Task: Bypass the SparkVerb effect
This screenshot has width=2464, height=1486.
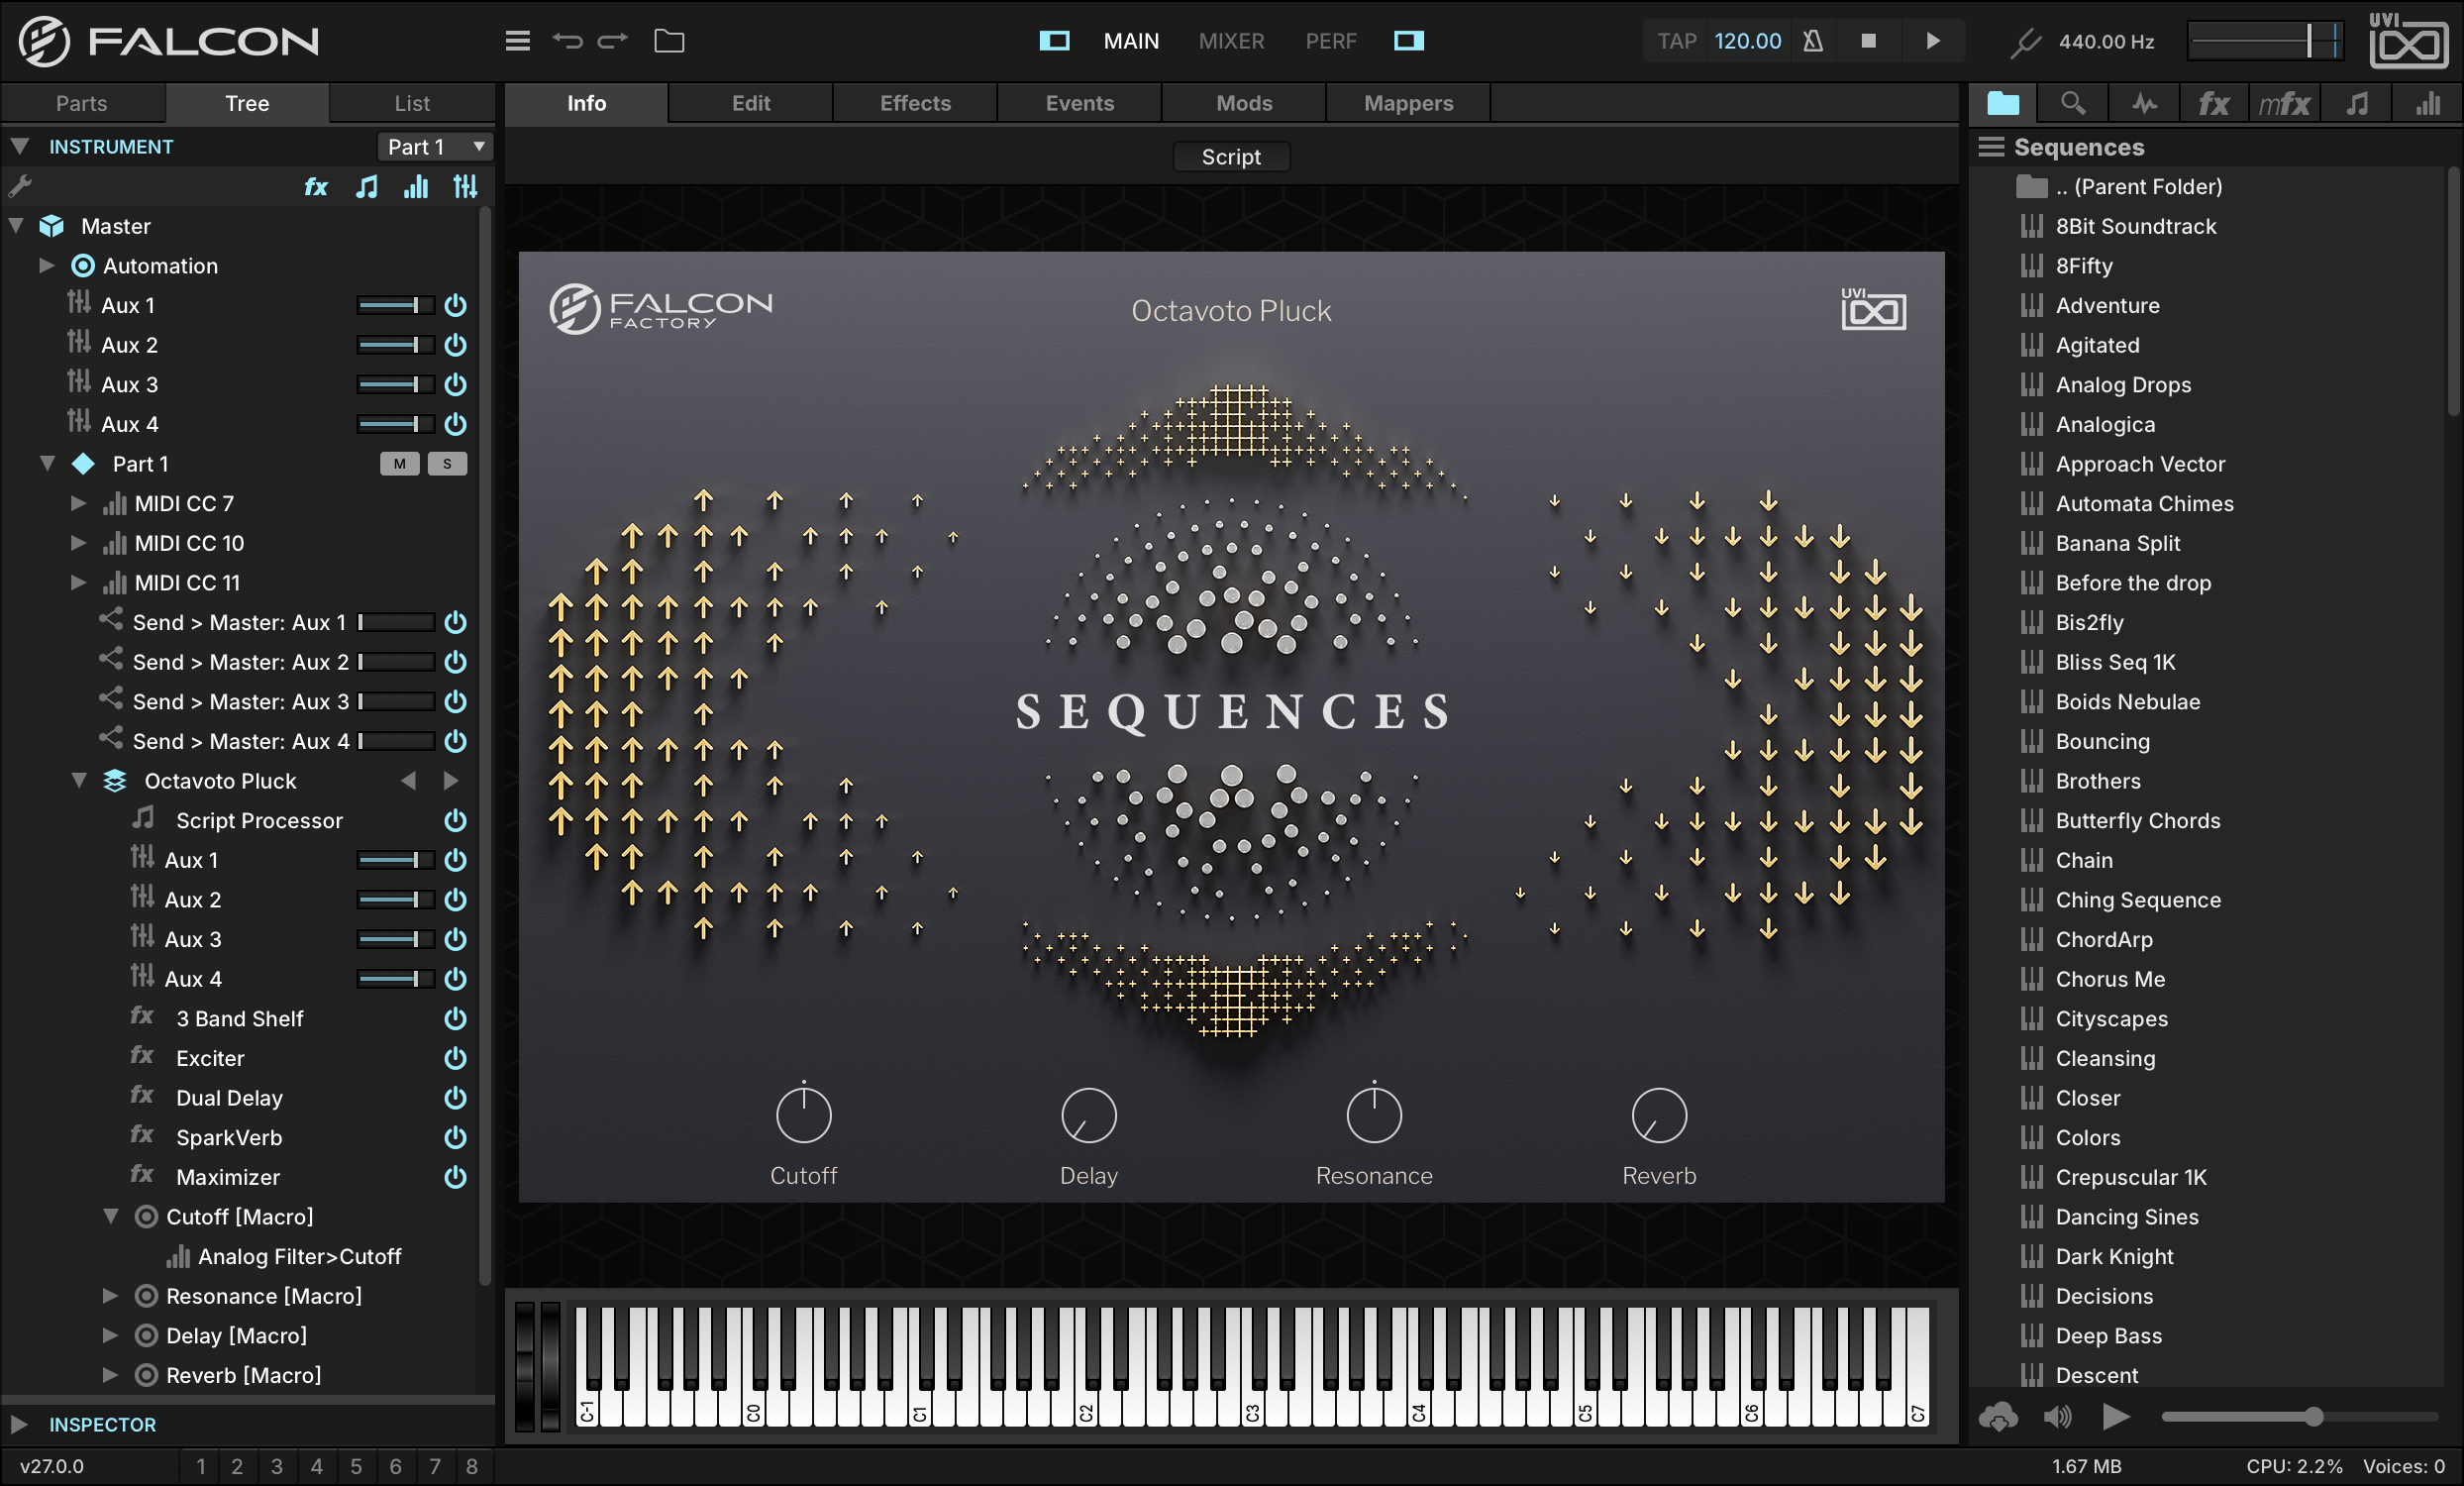Action: [455, 1137]
